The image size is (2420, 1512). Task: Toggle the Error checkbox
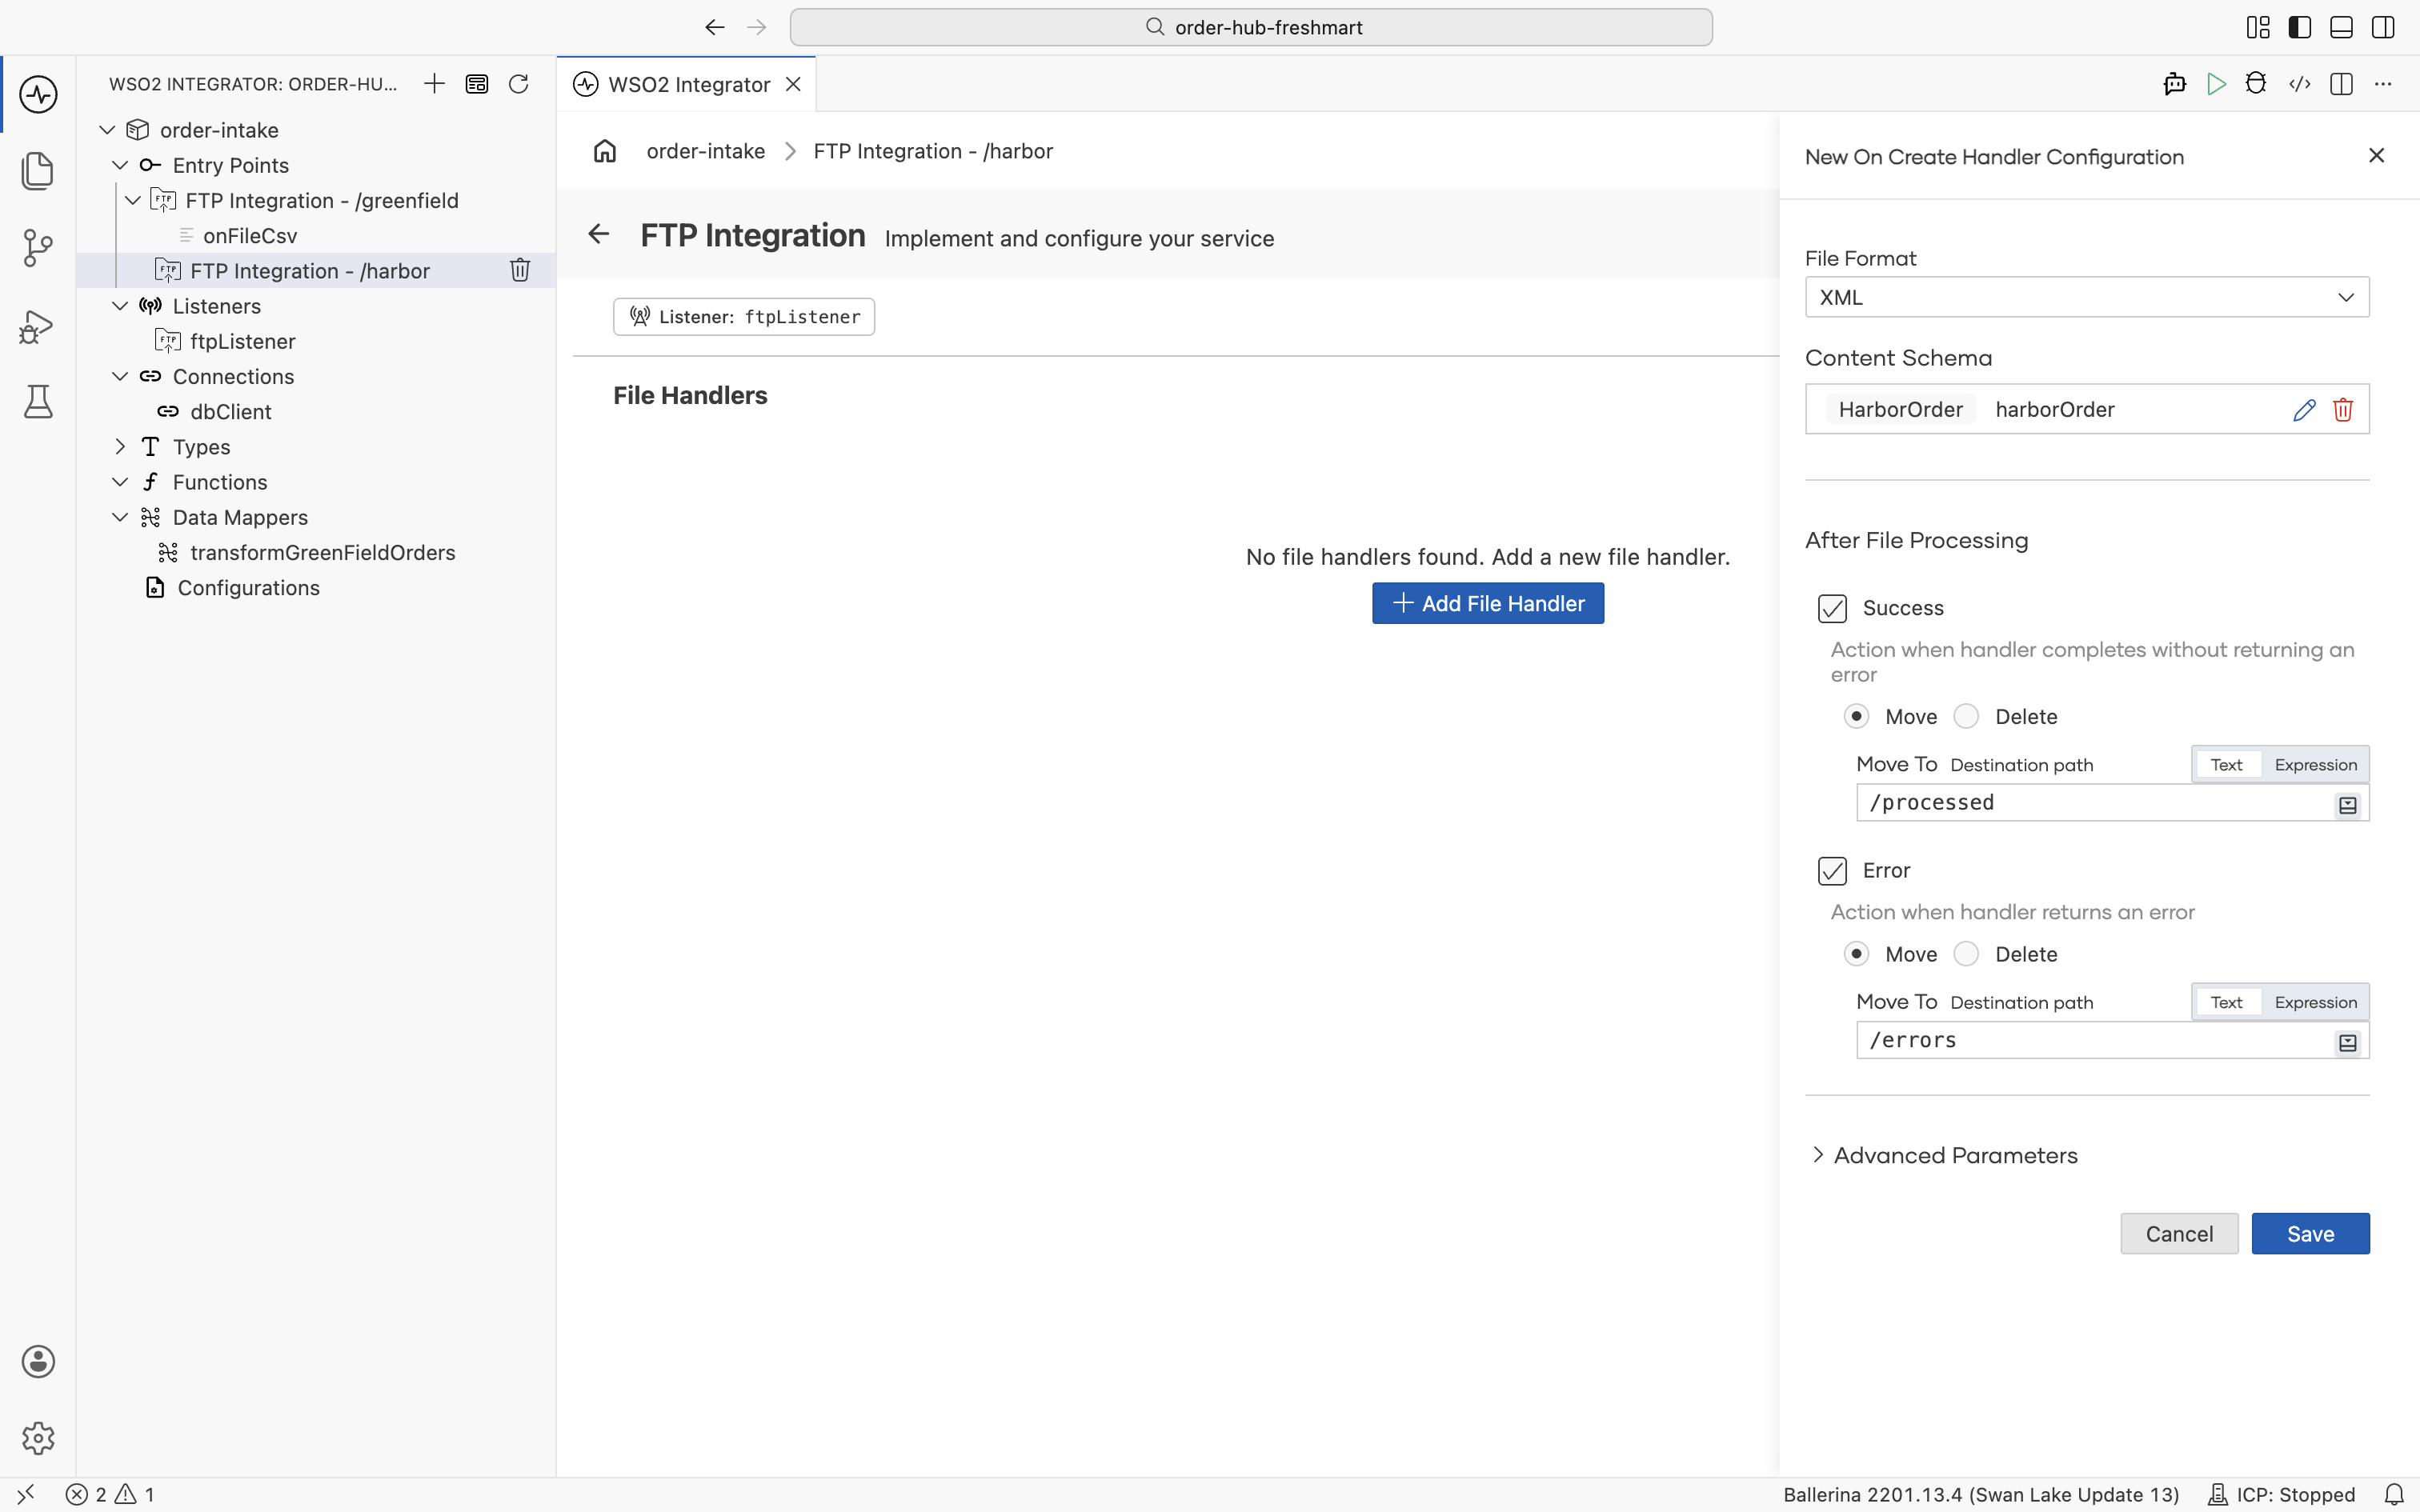[1832, 871]
